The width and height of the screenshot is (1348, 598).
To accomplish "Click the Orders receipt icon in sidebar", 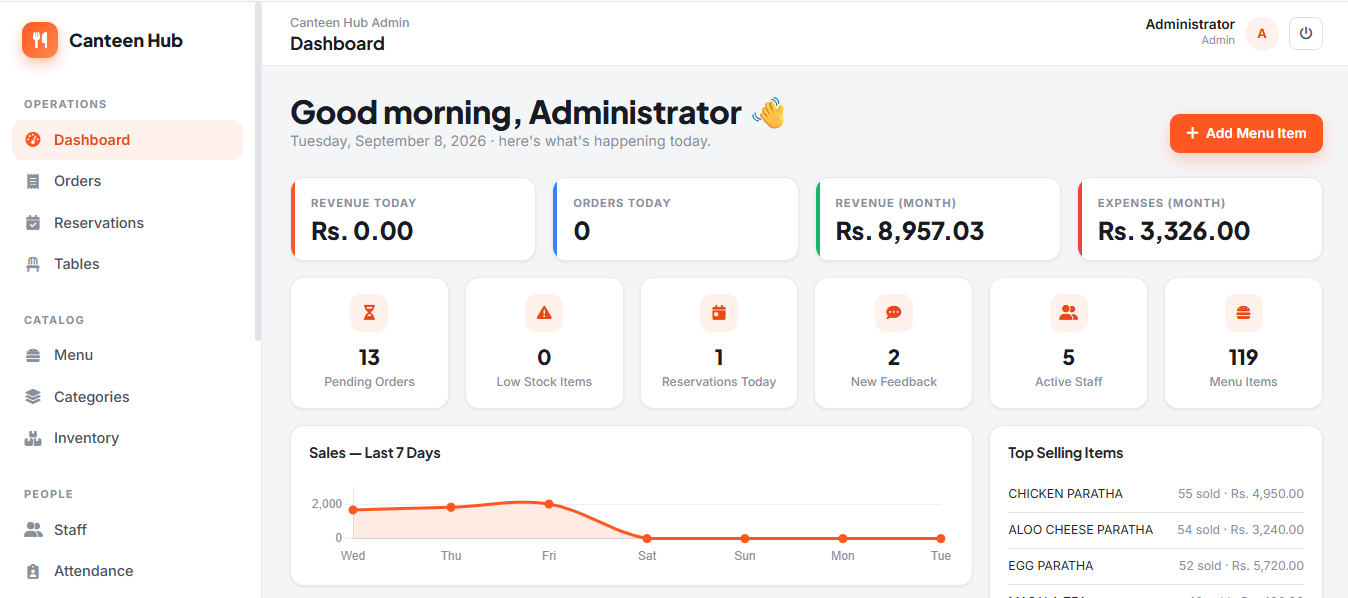I will click(x=33, y=181).
